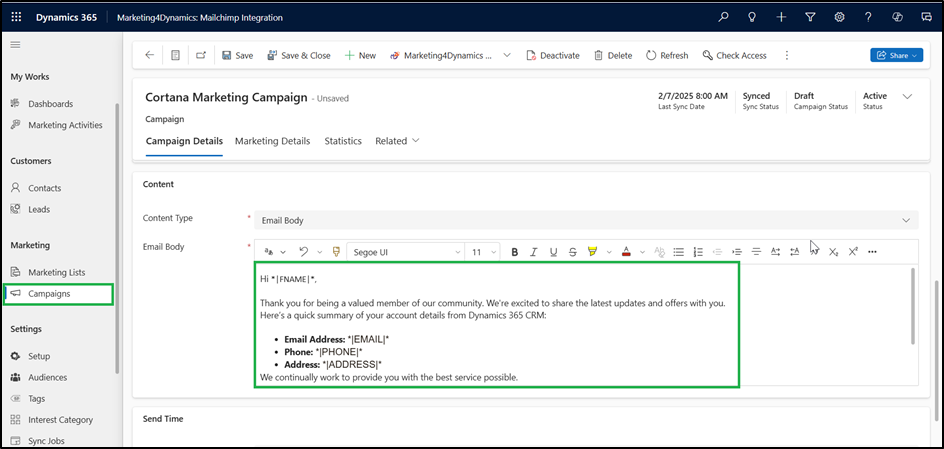Viewport: 944px width, 449px height.
Task: Click the Marketing4Dynamics command
Action: click(x=441, y=55)
